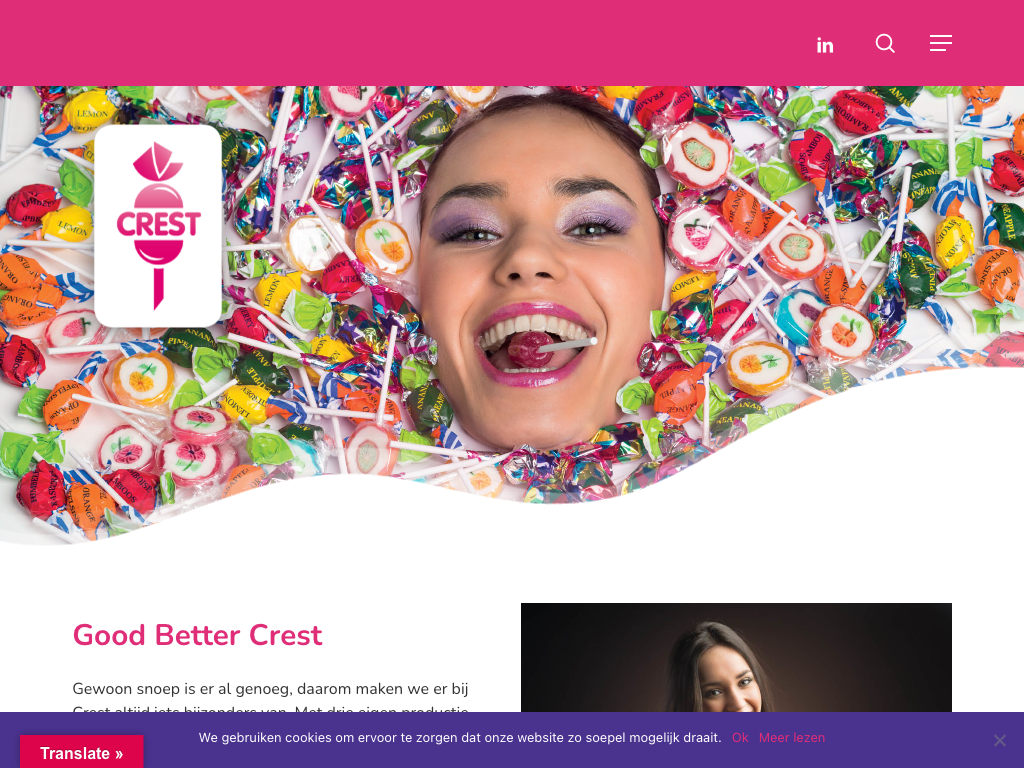This screenshot has height=768, width=1024.
Task: Click the word CREST inside the logo
Action: [159, 224]
